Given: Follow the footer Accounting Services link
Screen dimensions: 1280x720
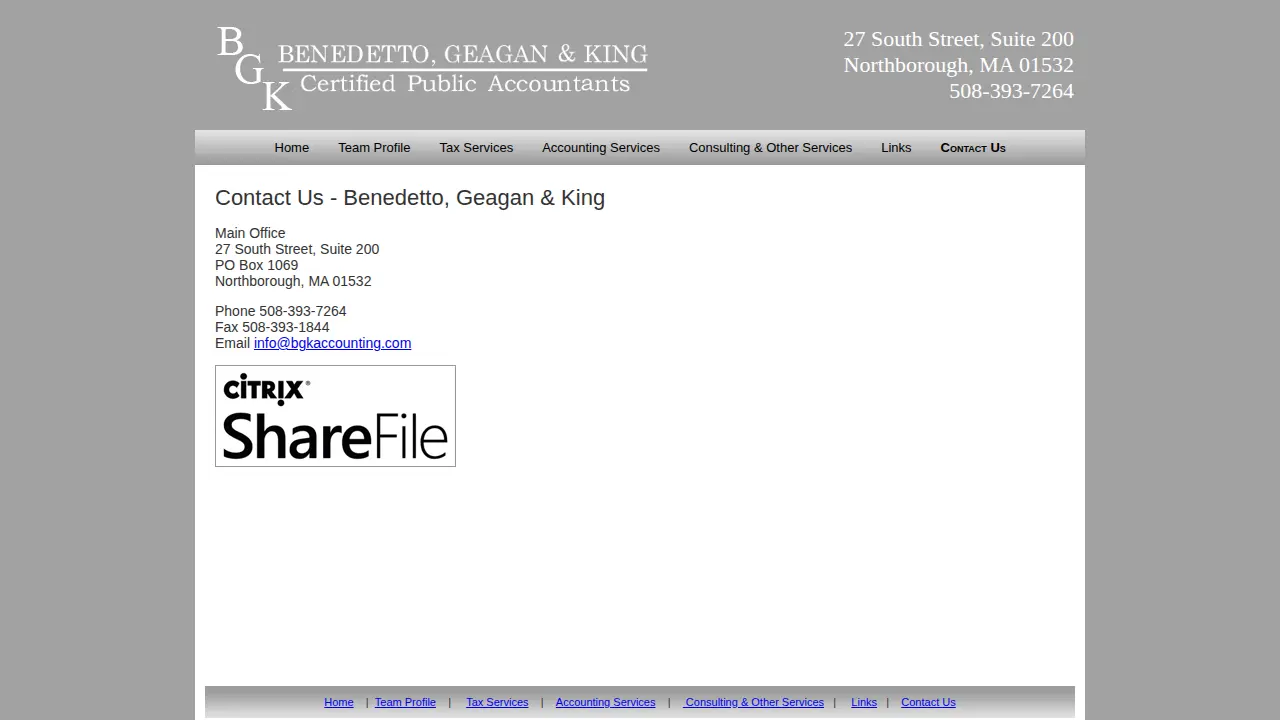Looking at the screenshot, I should click(x=605, y=702).
